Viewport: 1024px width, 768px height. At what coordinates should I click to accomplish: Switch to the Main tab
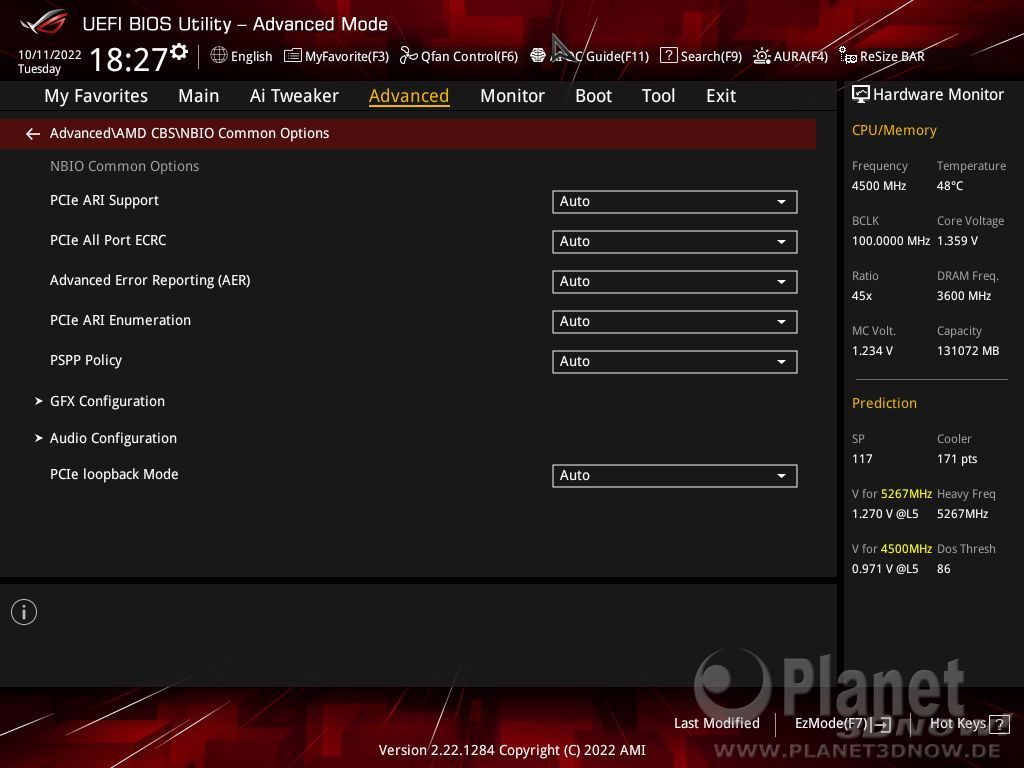tap(199, 96)
